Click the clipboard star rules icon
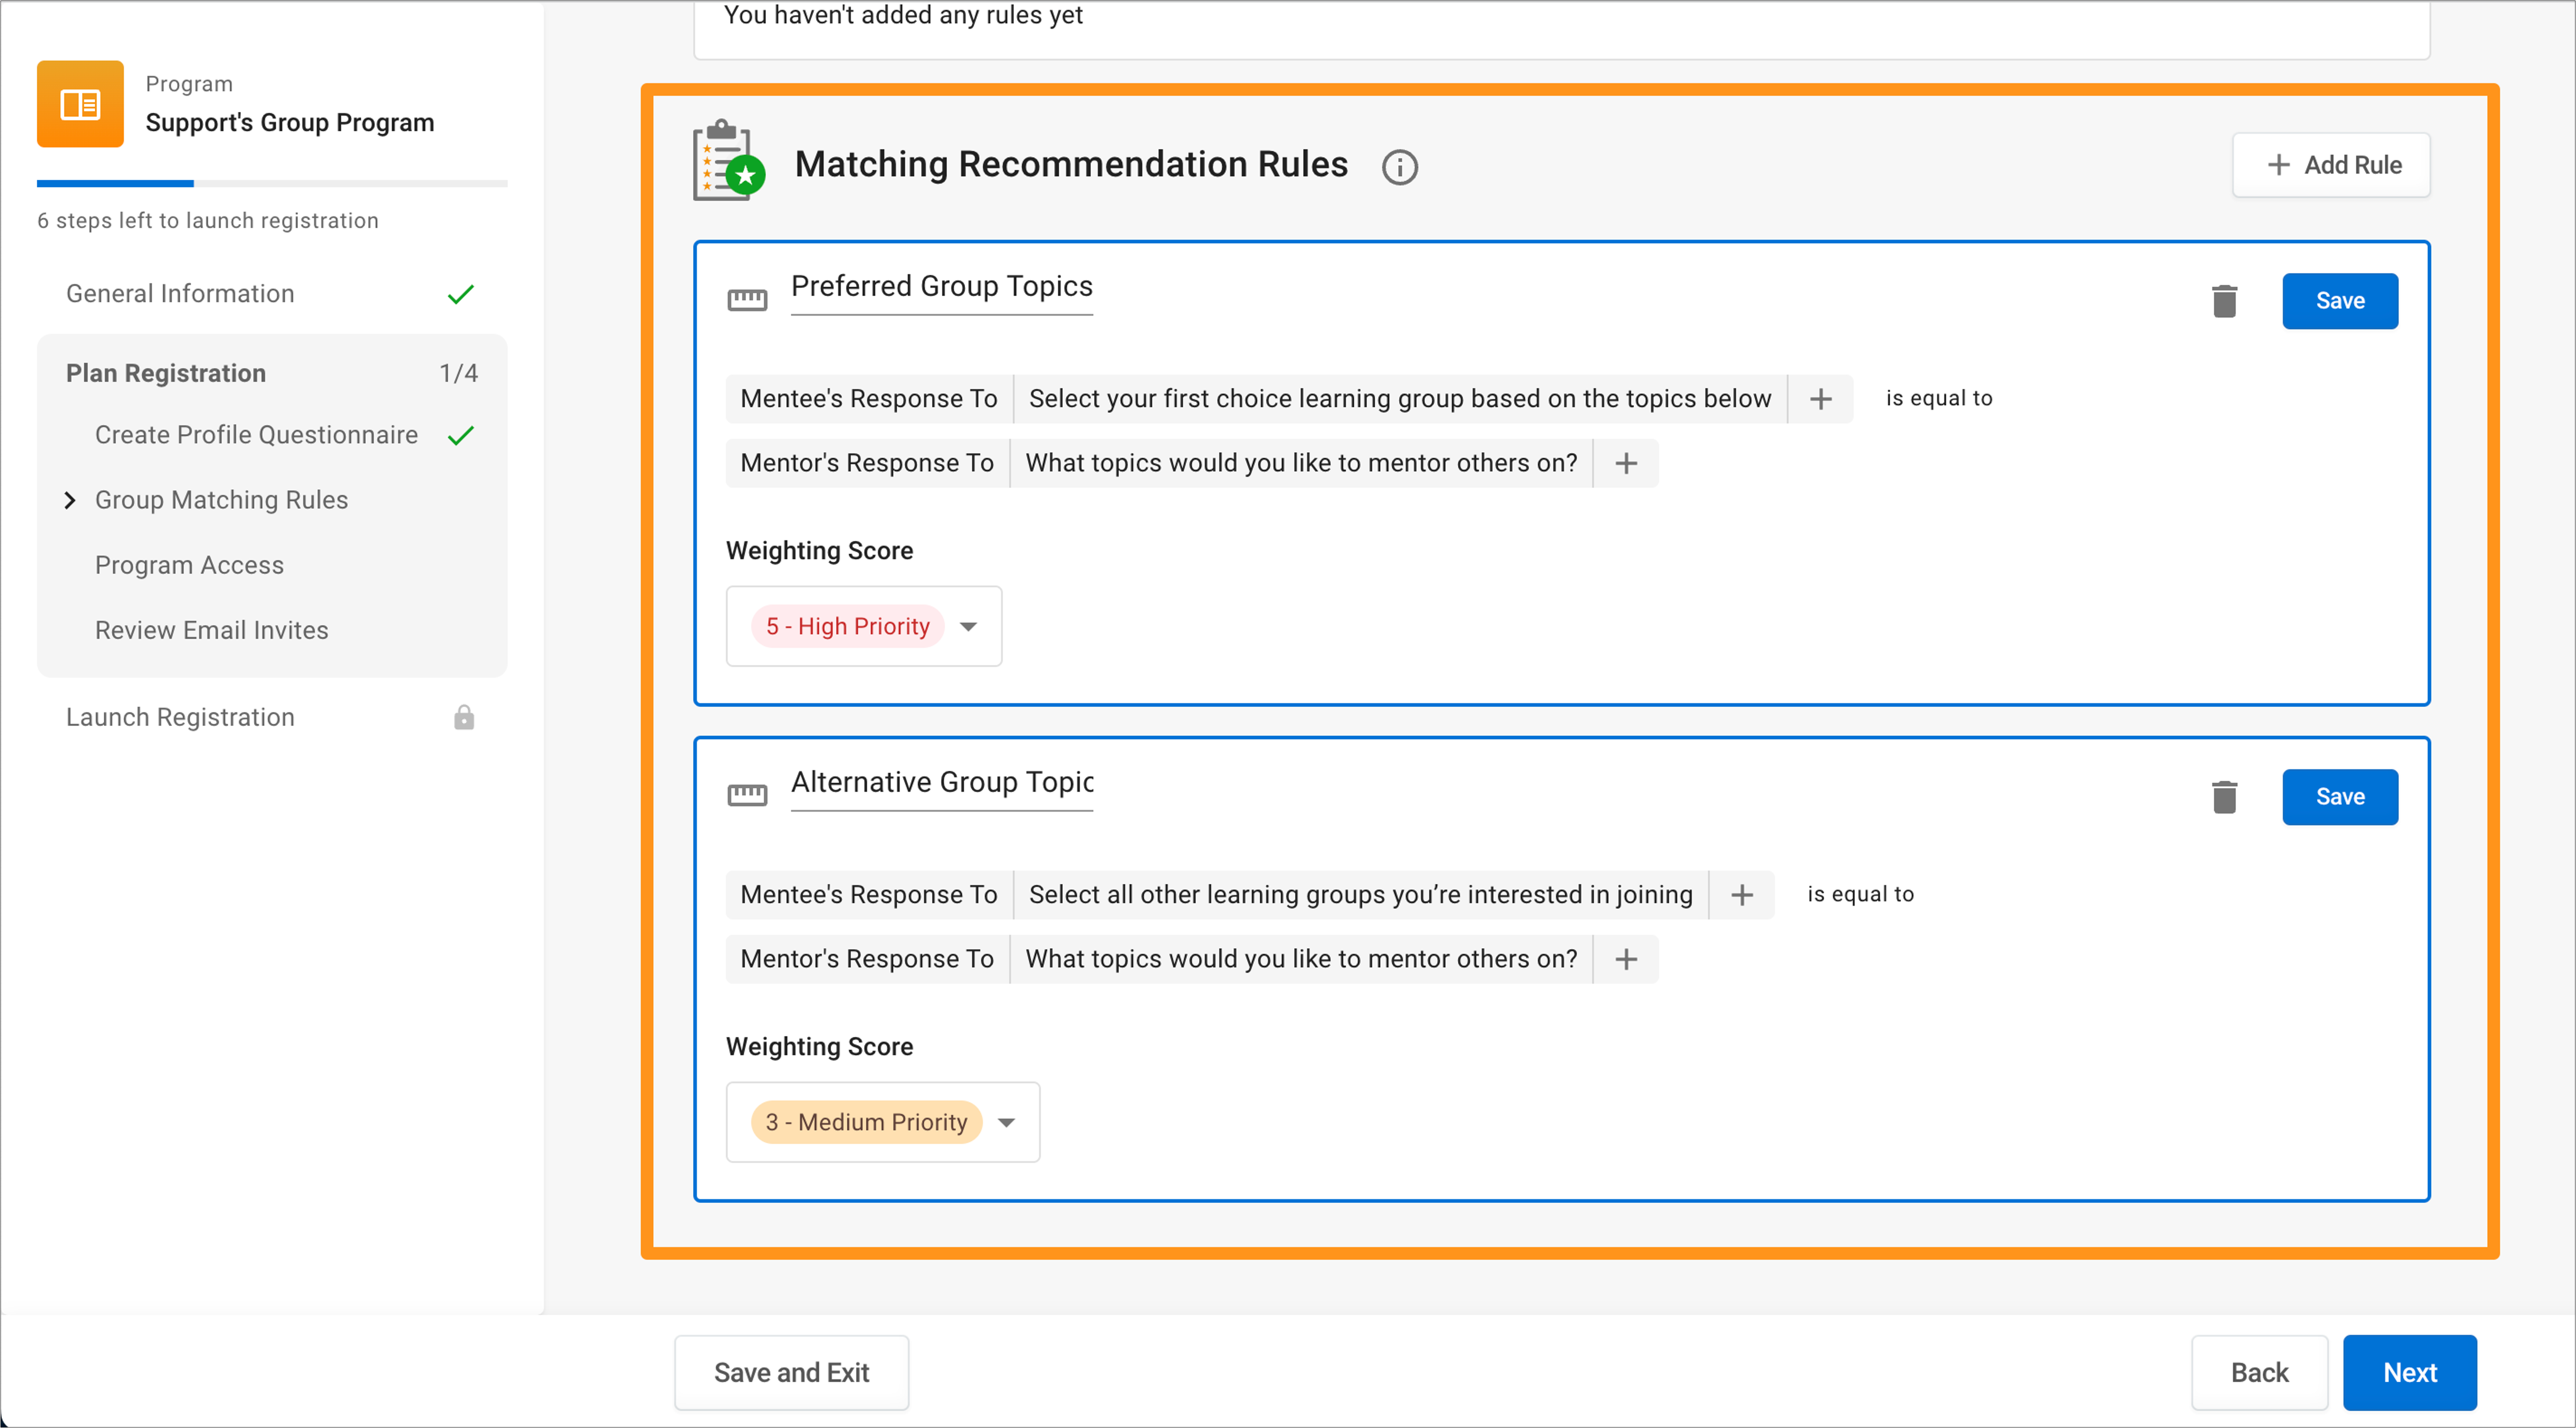The width and height of the screenshot is (2576, 1428). point(729,161)
